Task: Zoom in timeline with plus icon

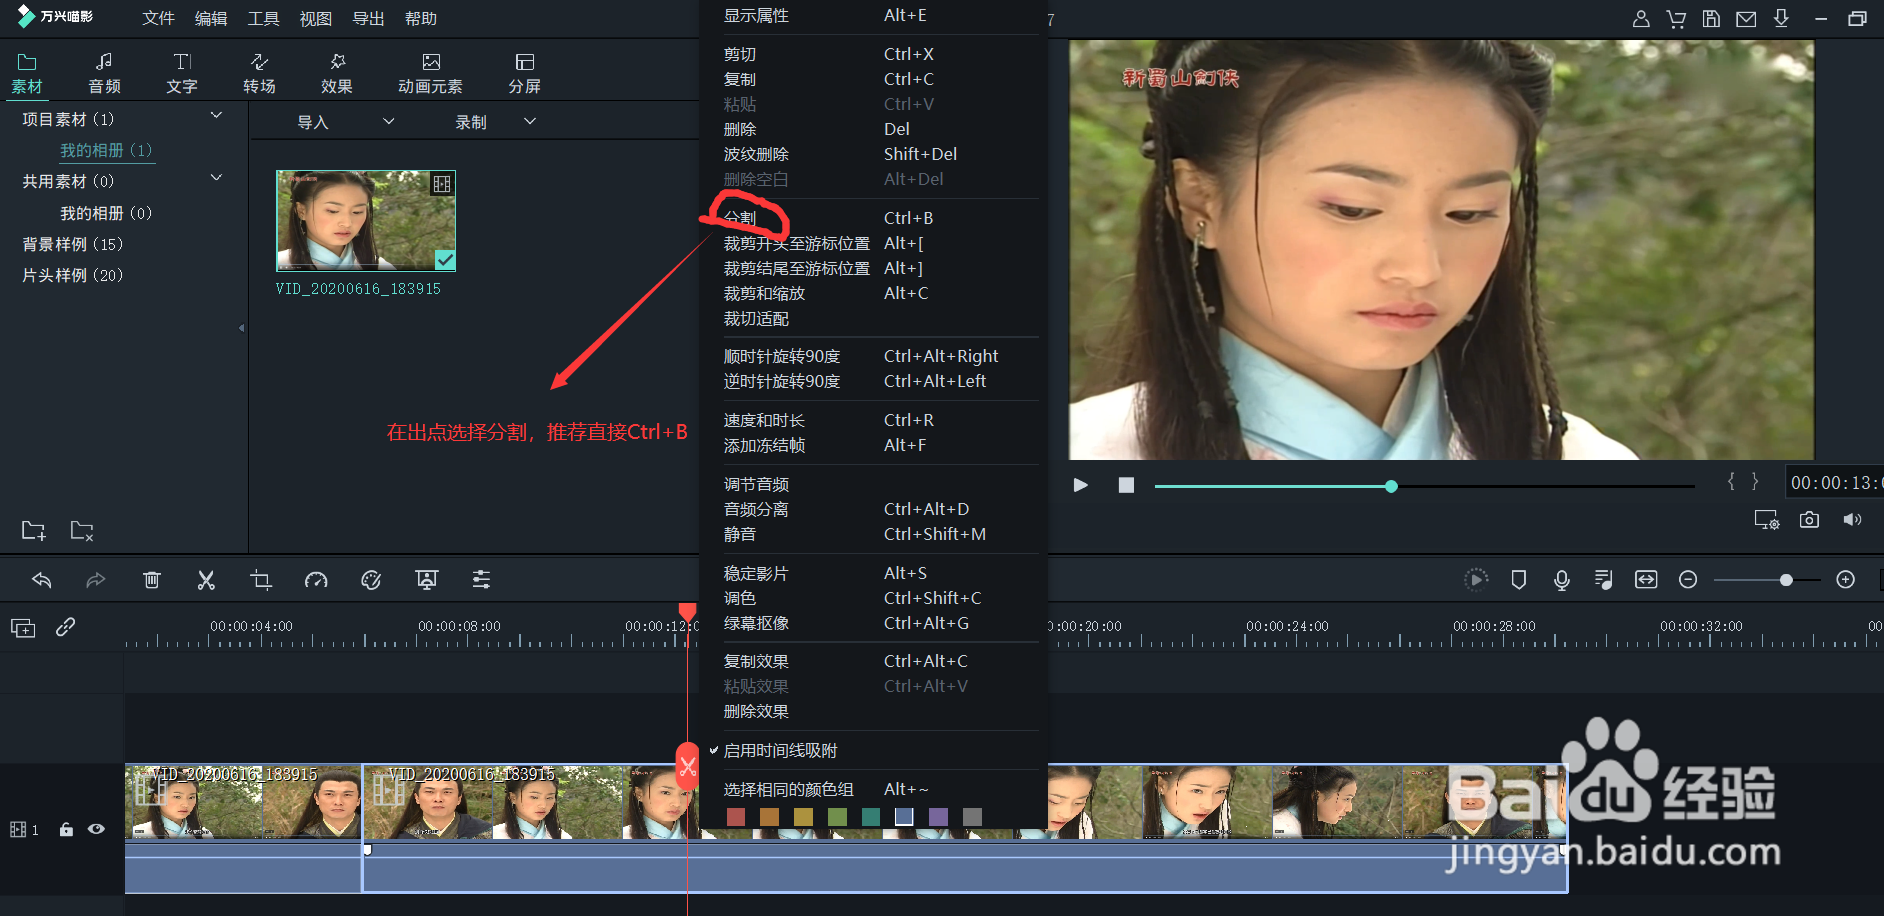Action: tap(1846, 580)
